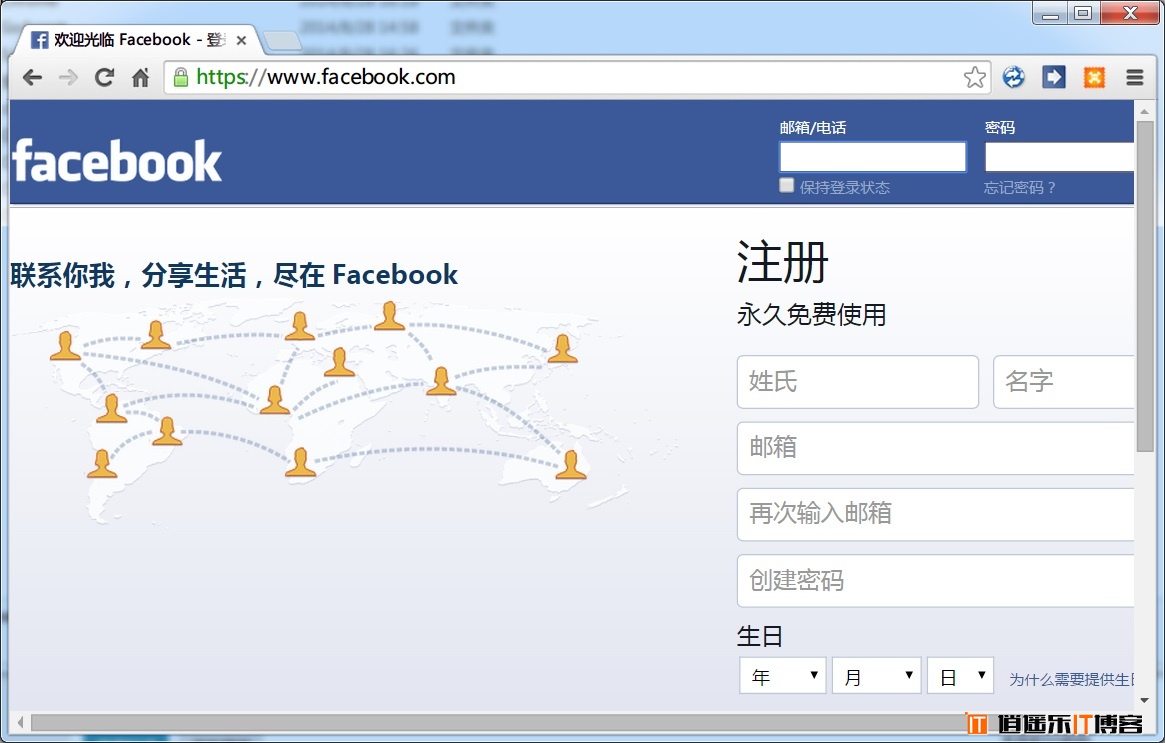
Task: Expand the 年 birthday dropdown
Action: (782, 675)
